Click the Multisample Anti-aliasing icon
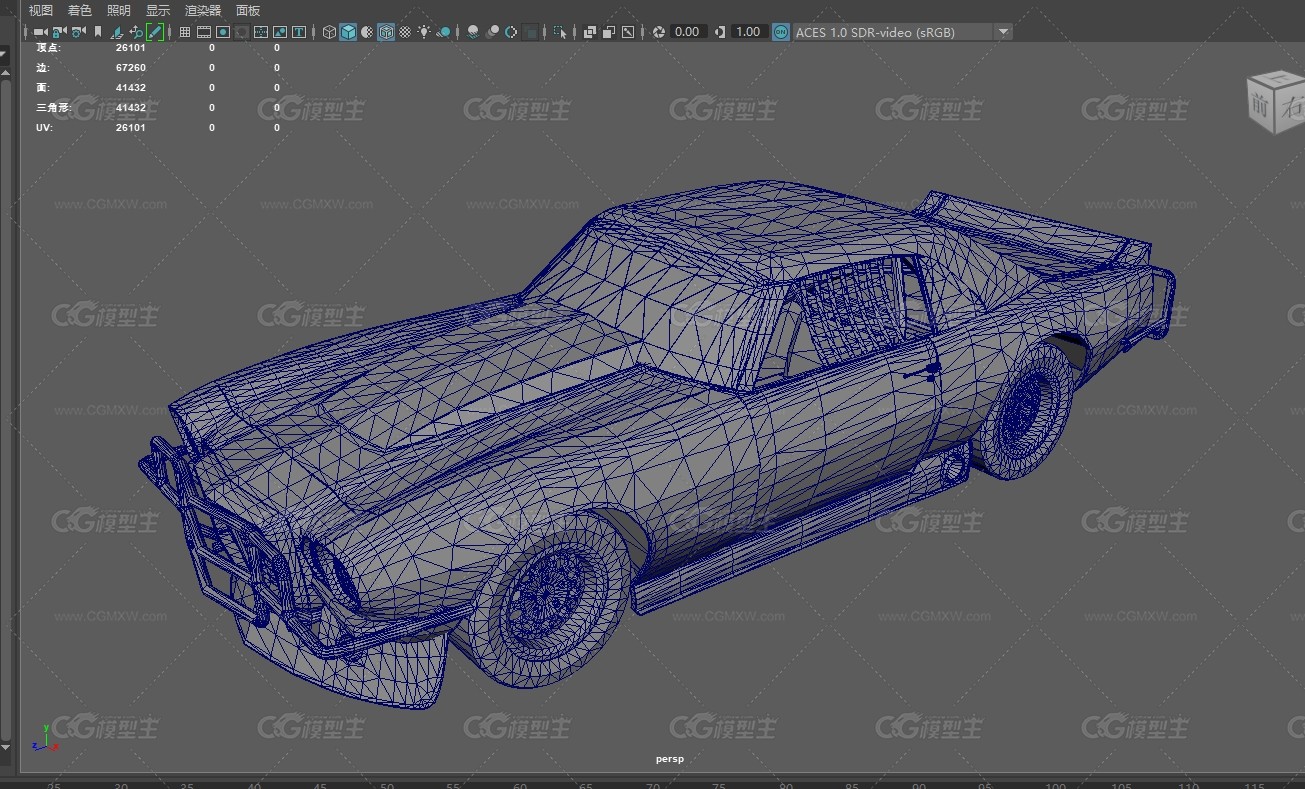This screenshot has width=1305, height=789. 511,32
